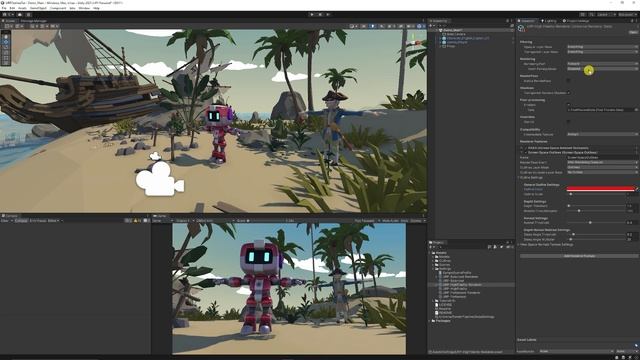Image resolution: width=640 pixels, height=360 pixels.
Task: Click the white camera gizmo in the Scene view
Action: [159, 178]
